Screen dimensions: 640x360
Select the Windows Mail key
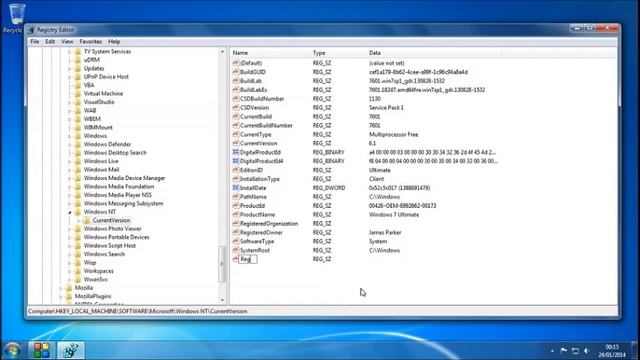coord(101,170)
